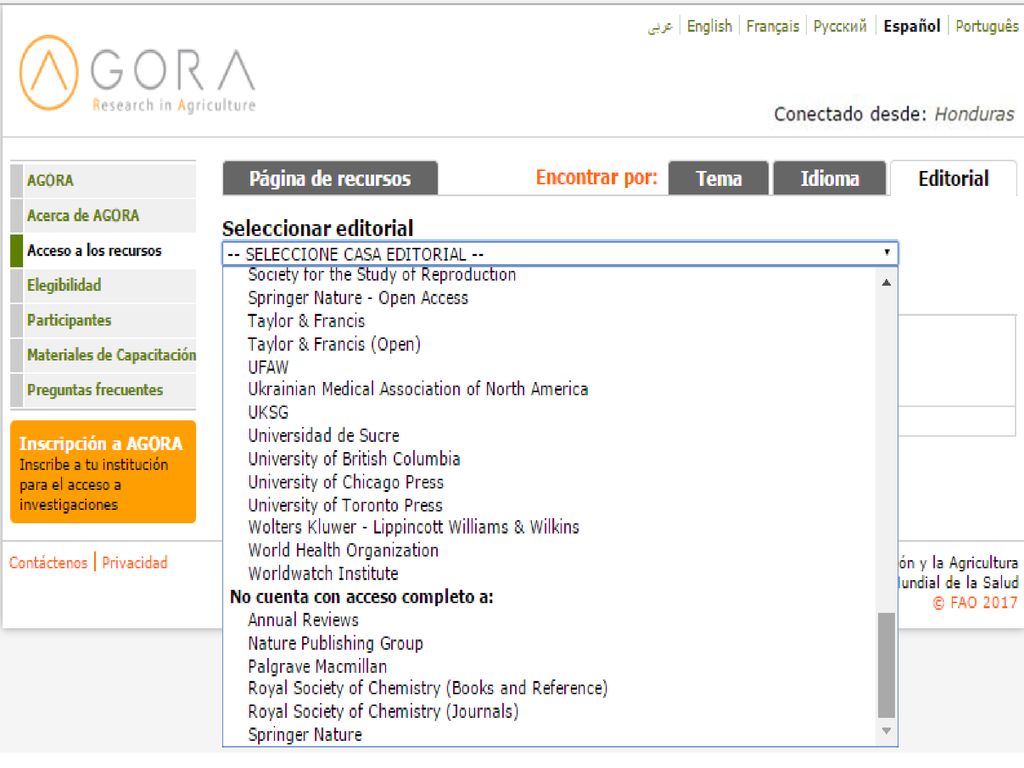Click Inscripción a AGORA banner
1024x768 pixels.
[103, 472]
